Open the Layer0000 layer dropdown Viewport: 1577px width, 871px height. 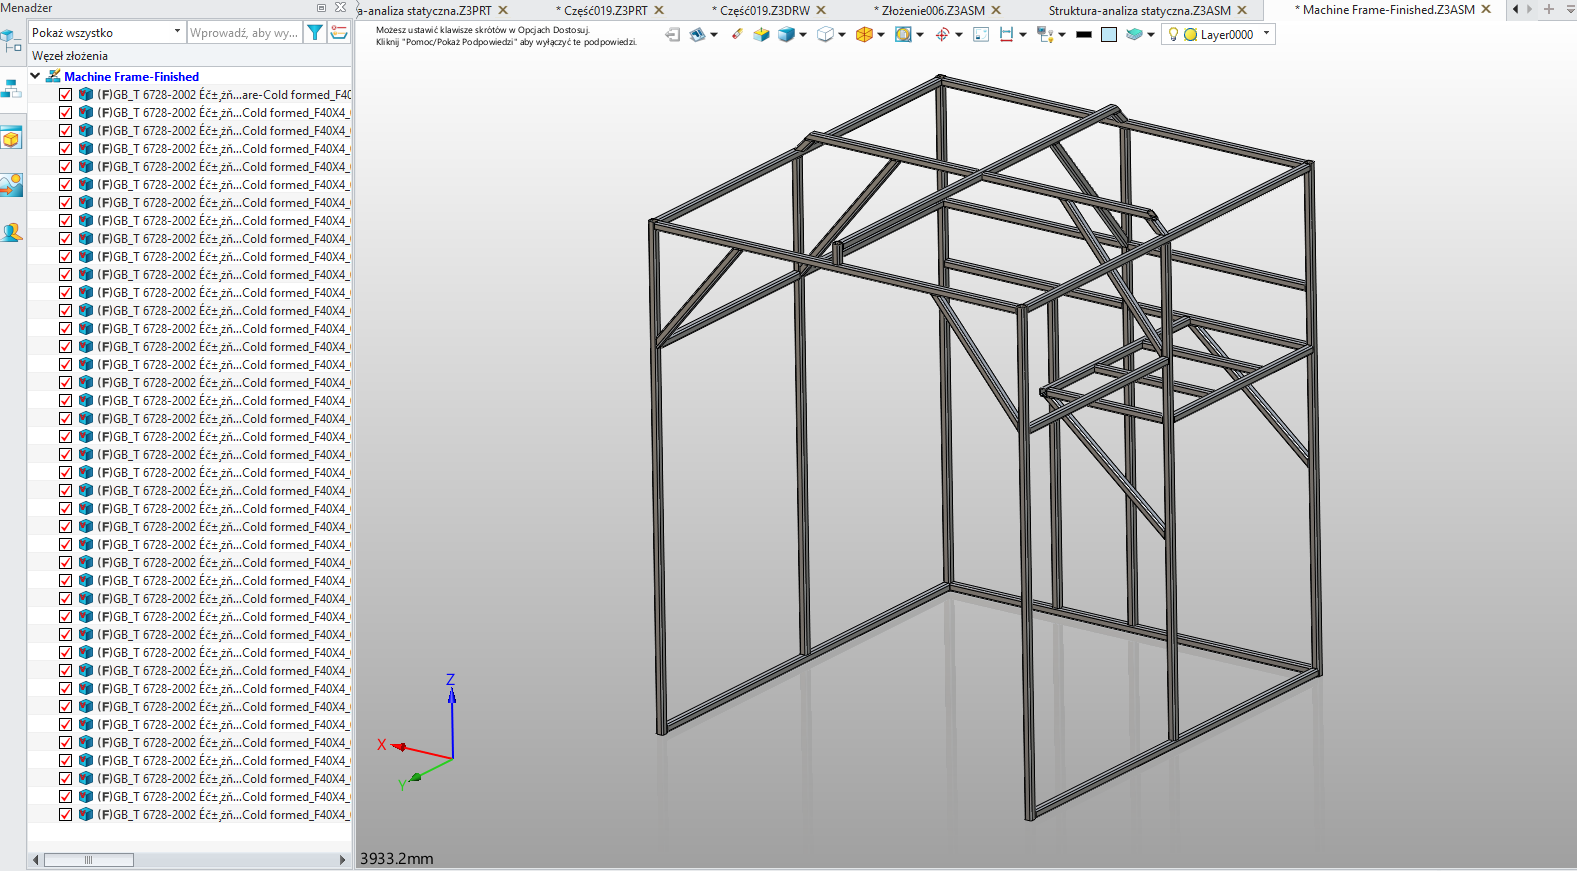point(1267,33)
